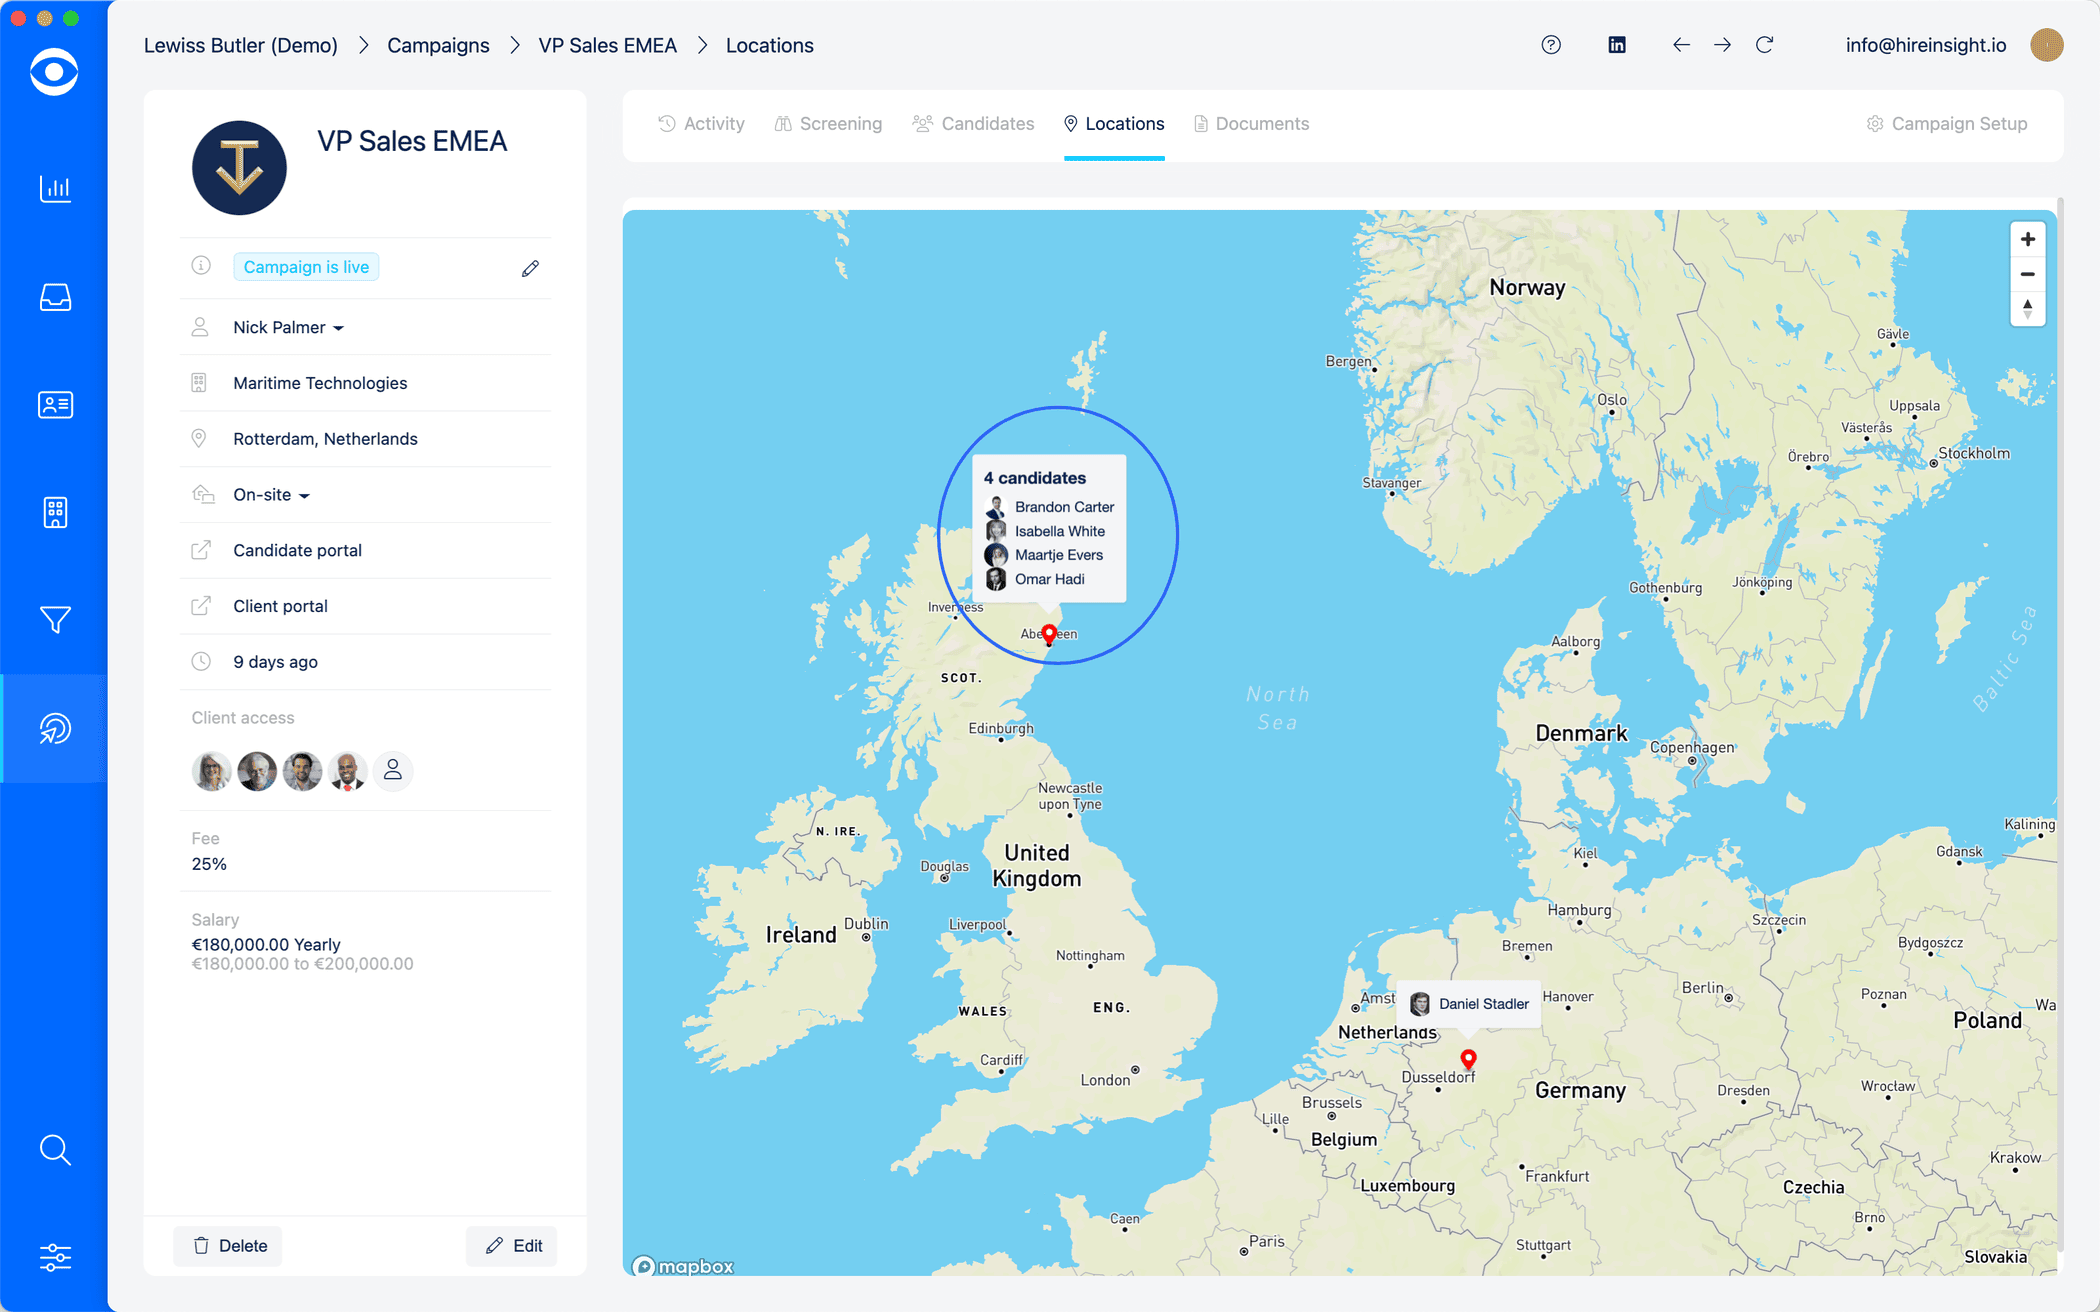The image size is (2100, 1312).
Task: Click the Daniel Stadler map pin
Action: point(1468,1059)
